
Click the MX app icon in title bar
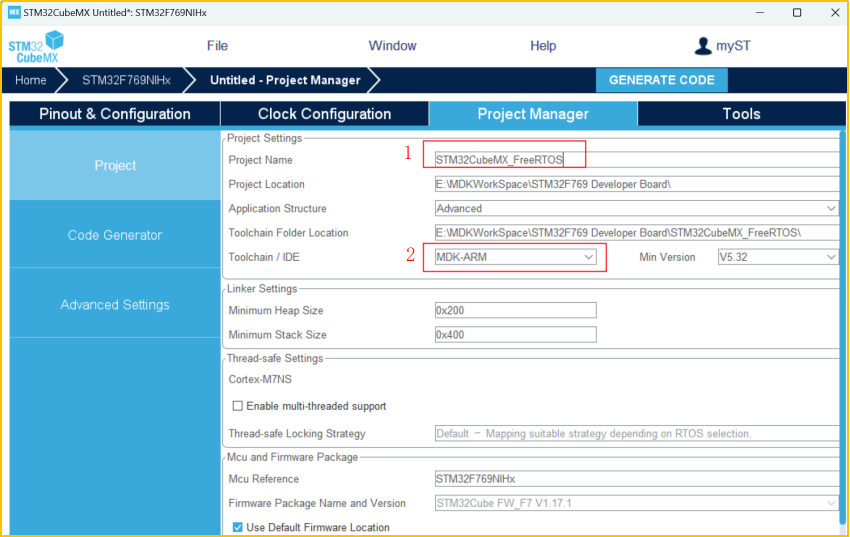click(14, 12)
